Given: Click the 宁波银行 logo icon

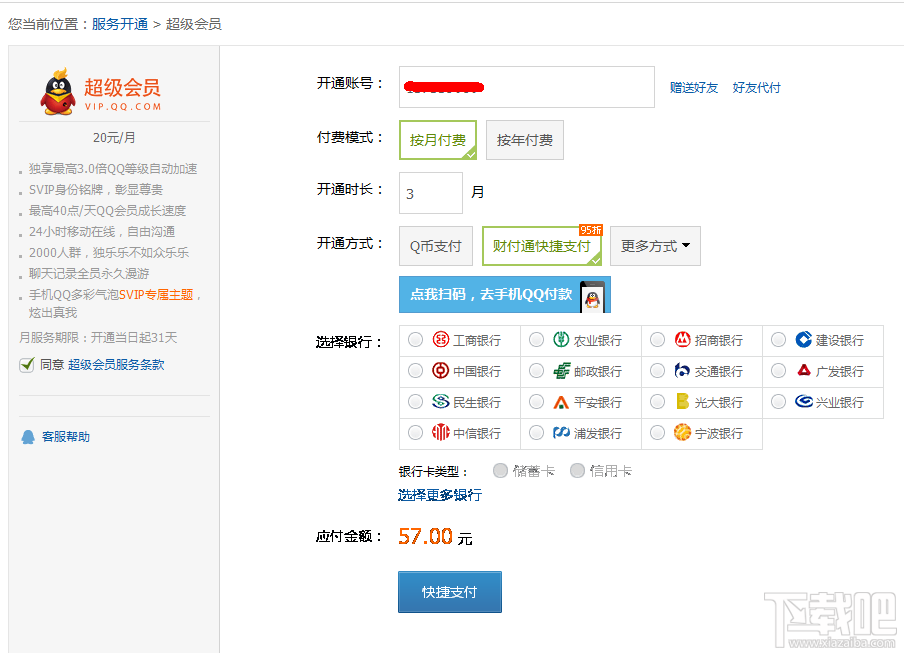Looking at the screenshot, I should [x=682, y=432].
